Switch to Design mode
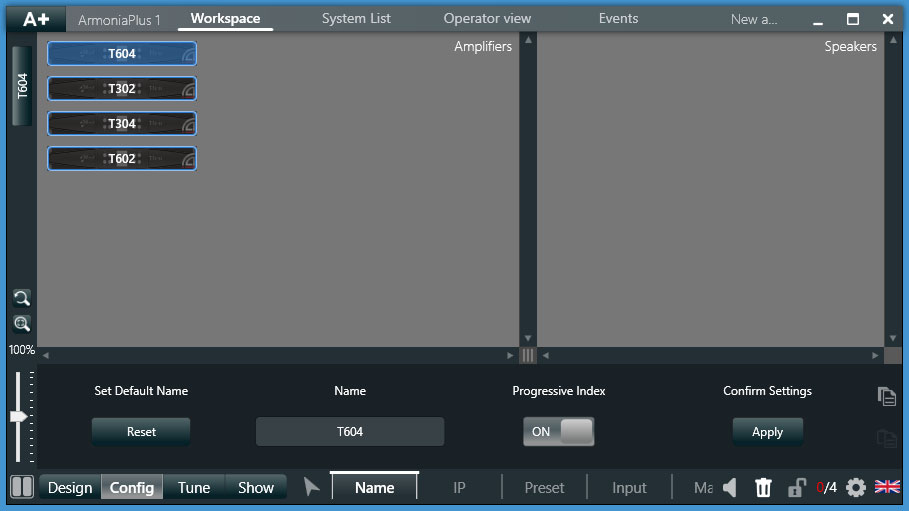 tap(70, 487)
